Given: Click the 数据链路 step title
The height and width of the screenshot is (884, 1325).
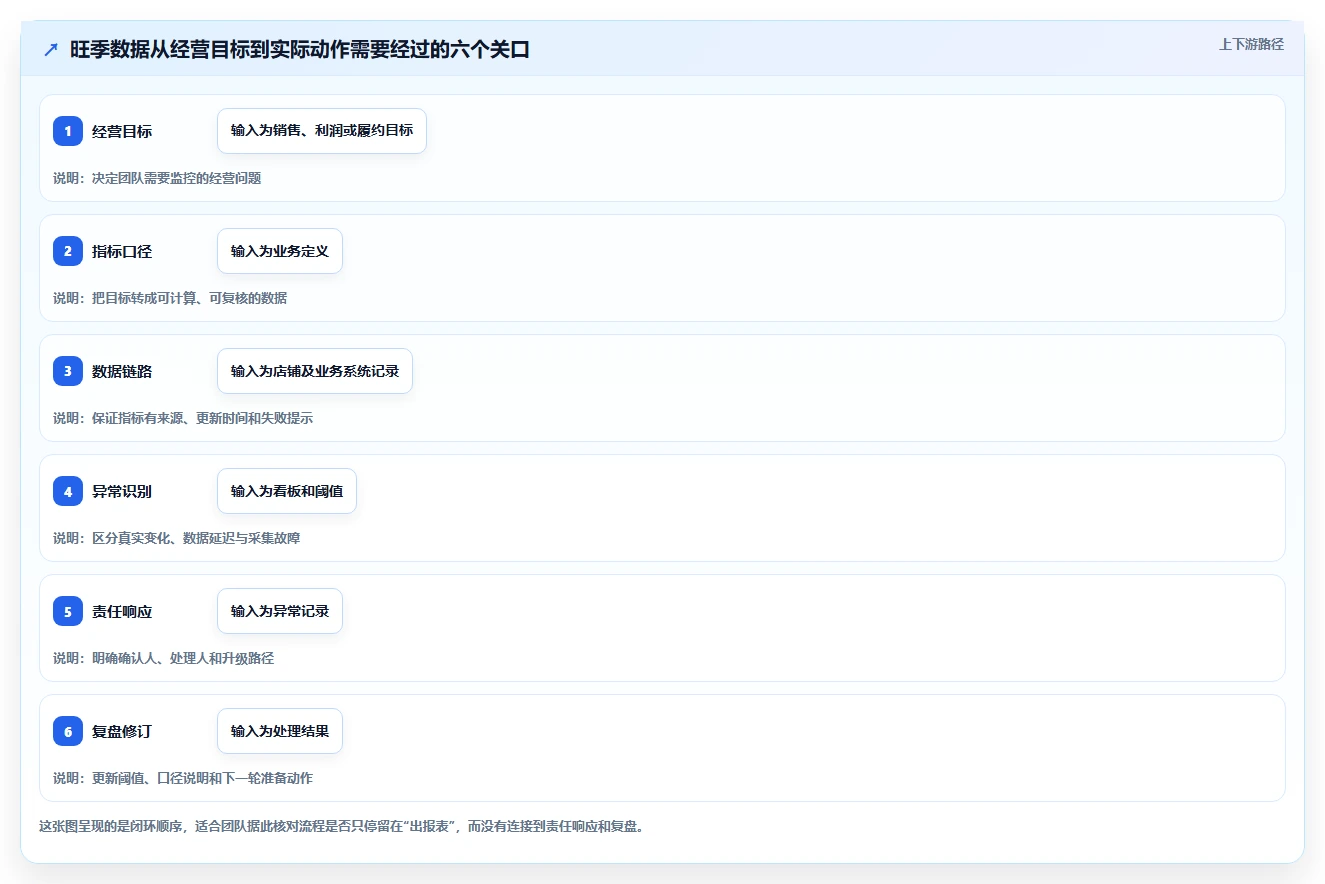Looking at the screenshot, I should 122,371.
